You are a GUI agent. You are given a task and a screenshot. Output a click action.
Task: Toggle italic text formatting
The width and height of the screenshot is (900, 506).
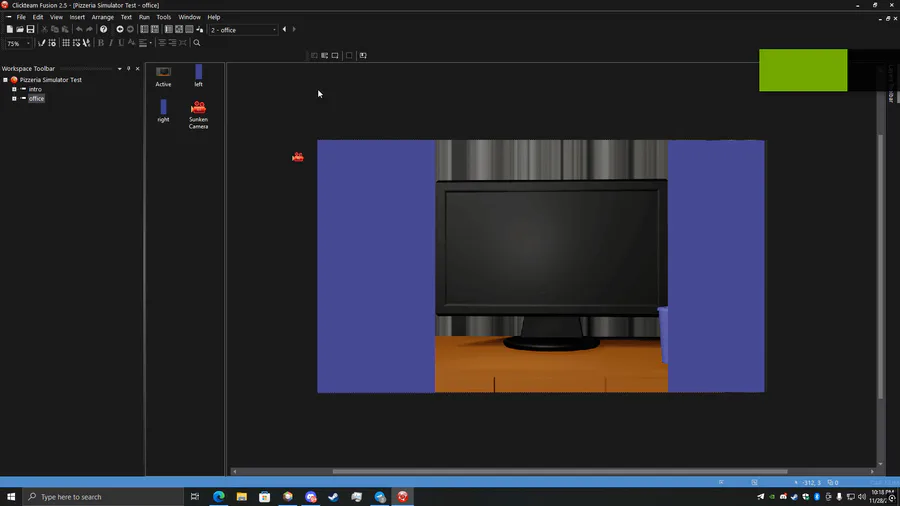pyautogui.click(x=110, y=43)
